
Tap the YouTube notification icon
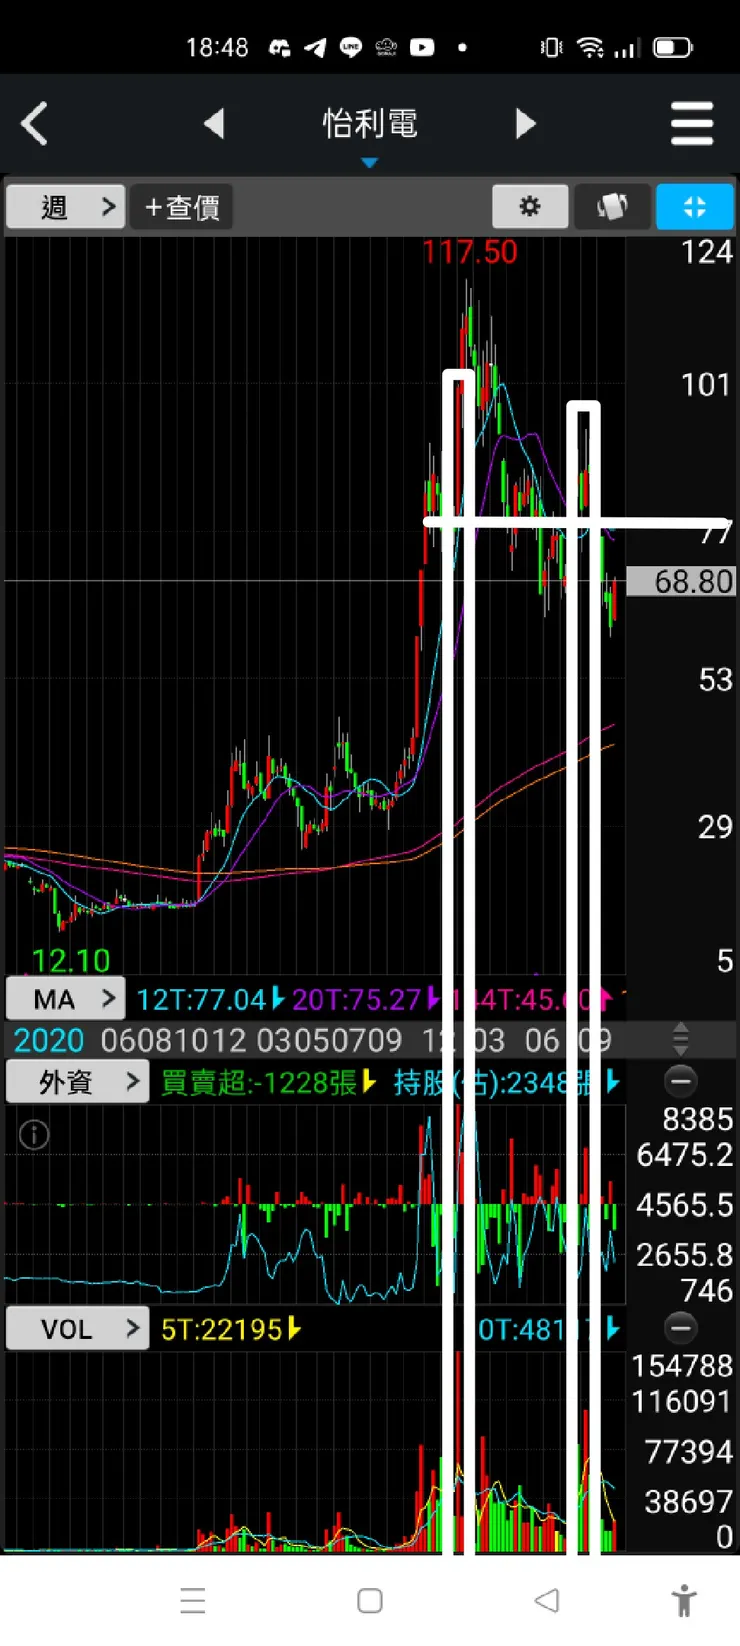pos(422,47)
